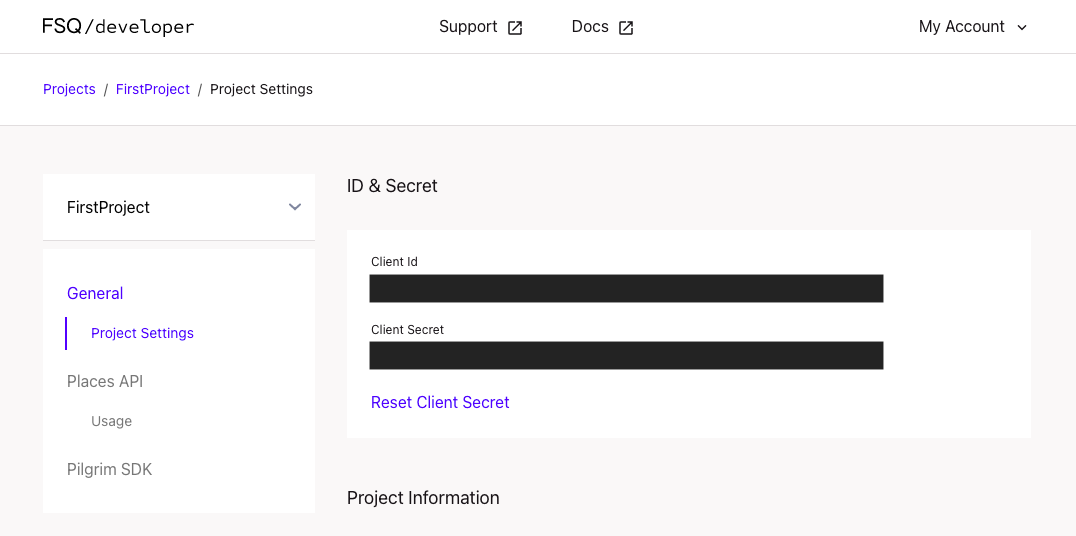Go to Projects in the breadcrumb
1076x536 pixels.
click(x=69, y=89)
